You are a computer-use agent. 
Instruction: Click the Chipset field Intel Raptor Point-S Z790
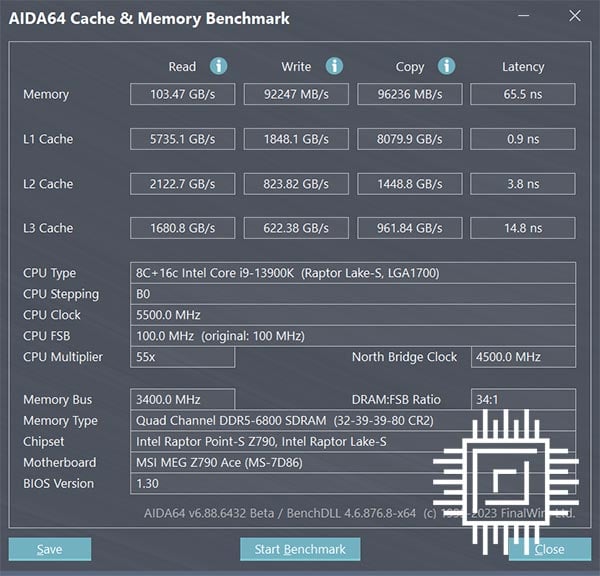353,442
